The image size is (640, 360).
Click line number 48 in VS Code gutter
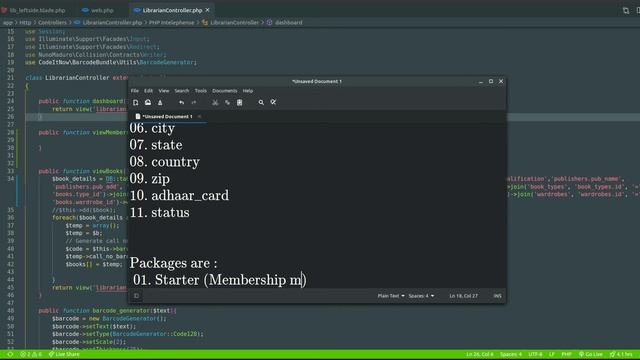point(11,311)
